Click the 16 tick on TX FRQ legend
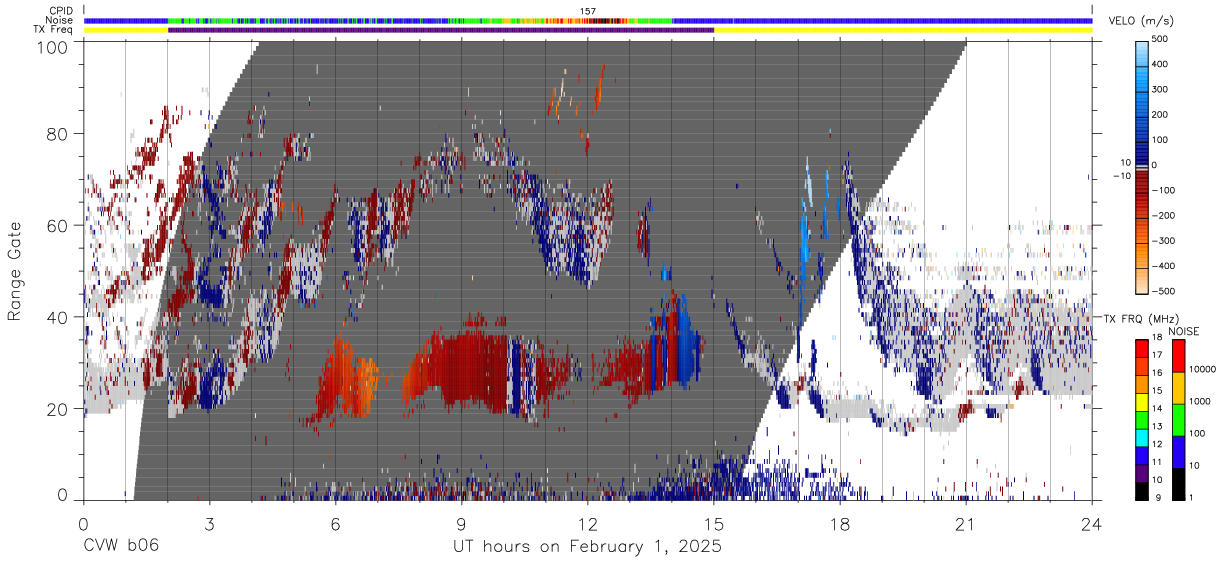Screen dimensions: 1228x567 (1159, 372)
